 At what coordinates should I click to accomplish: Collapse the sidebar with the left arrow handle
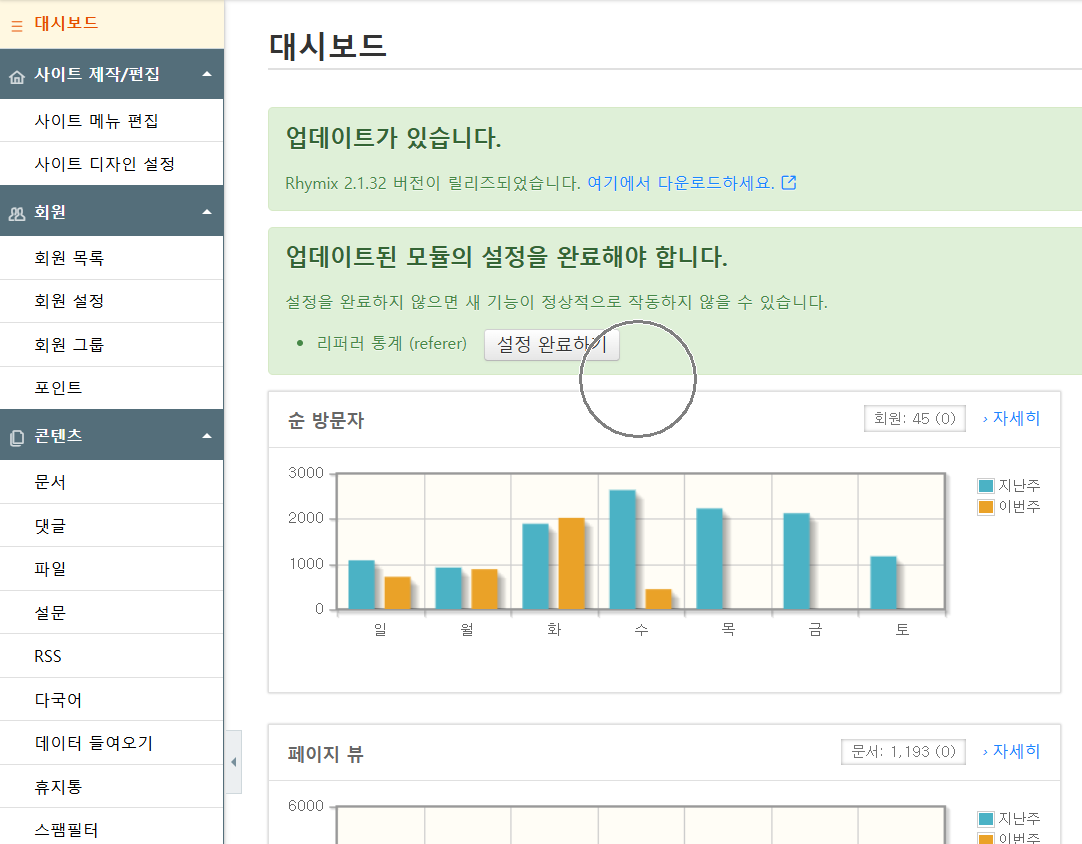(x=233, y=762)
